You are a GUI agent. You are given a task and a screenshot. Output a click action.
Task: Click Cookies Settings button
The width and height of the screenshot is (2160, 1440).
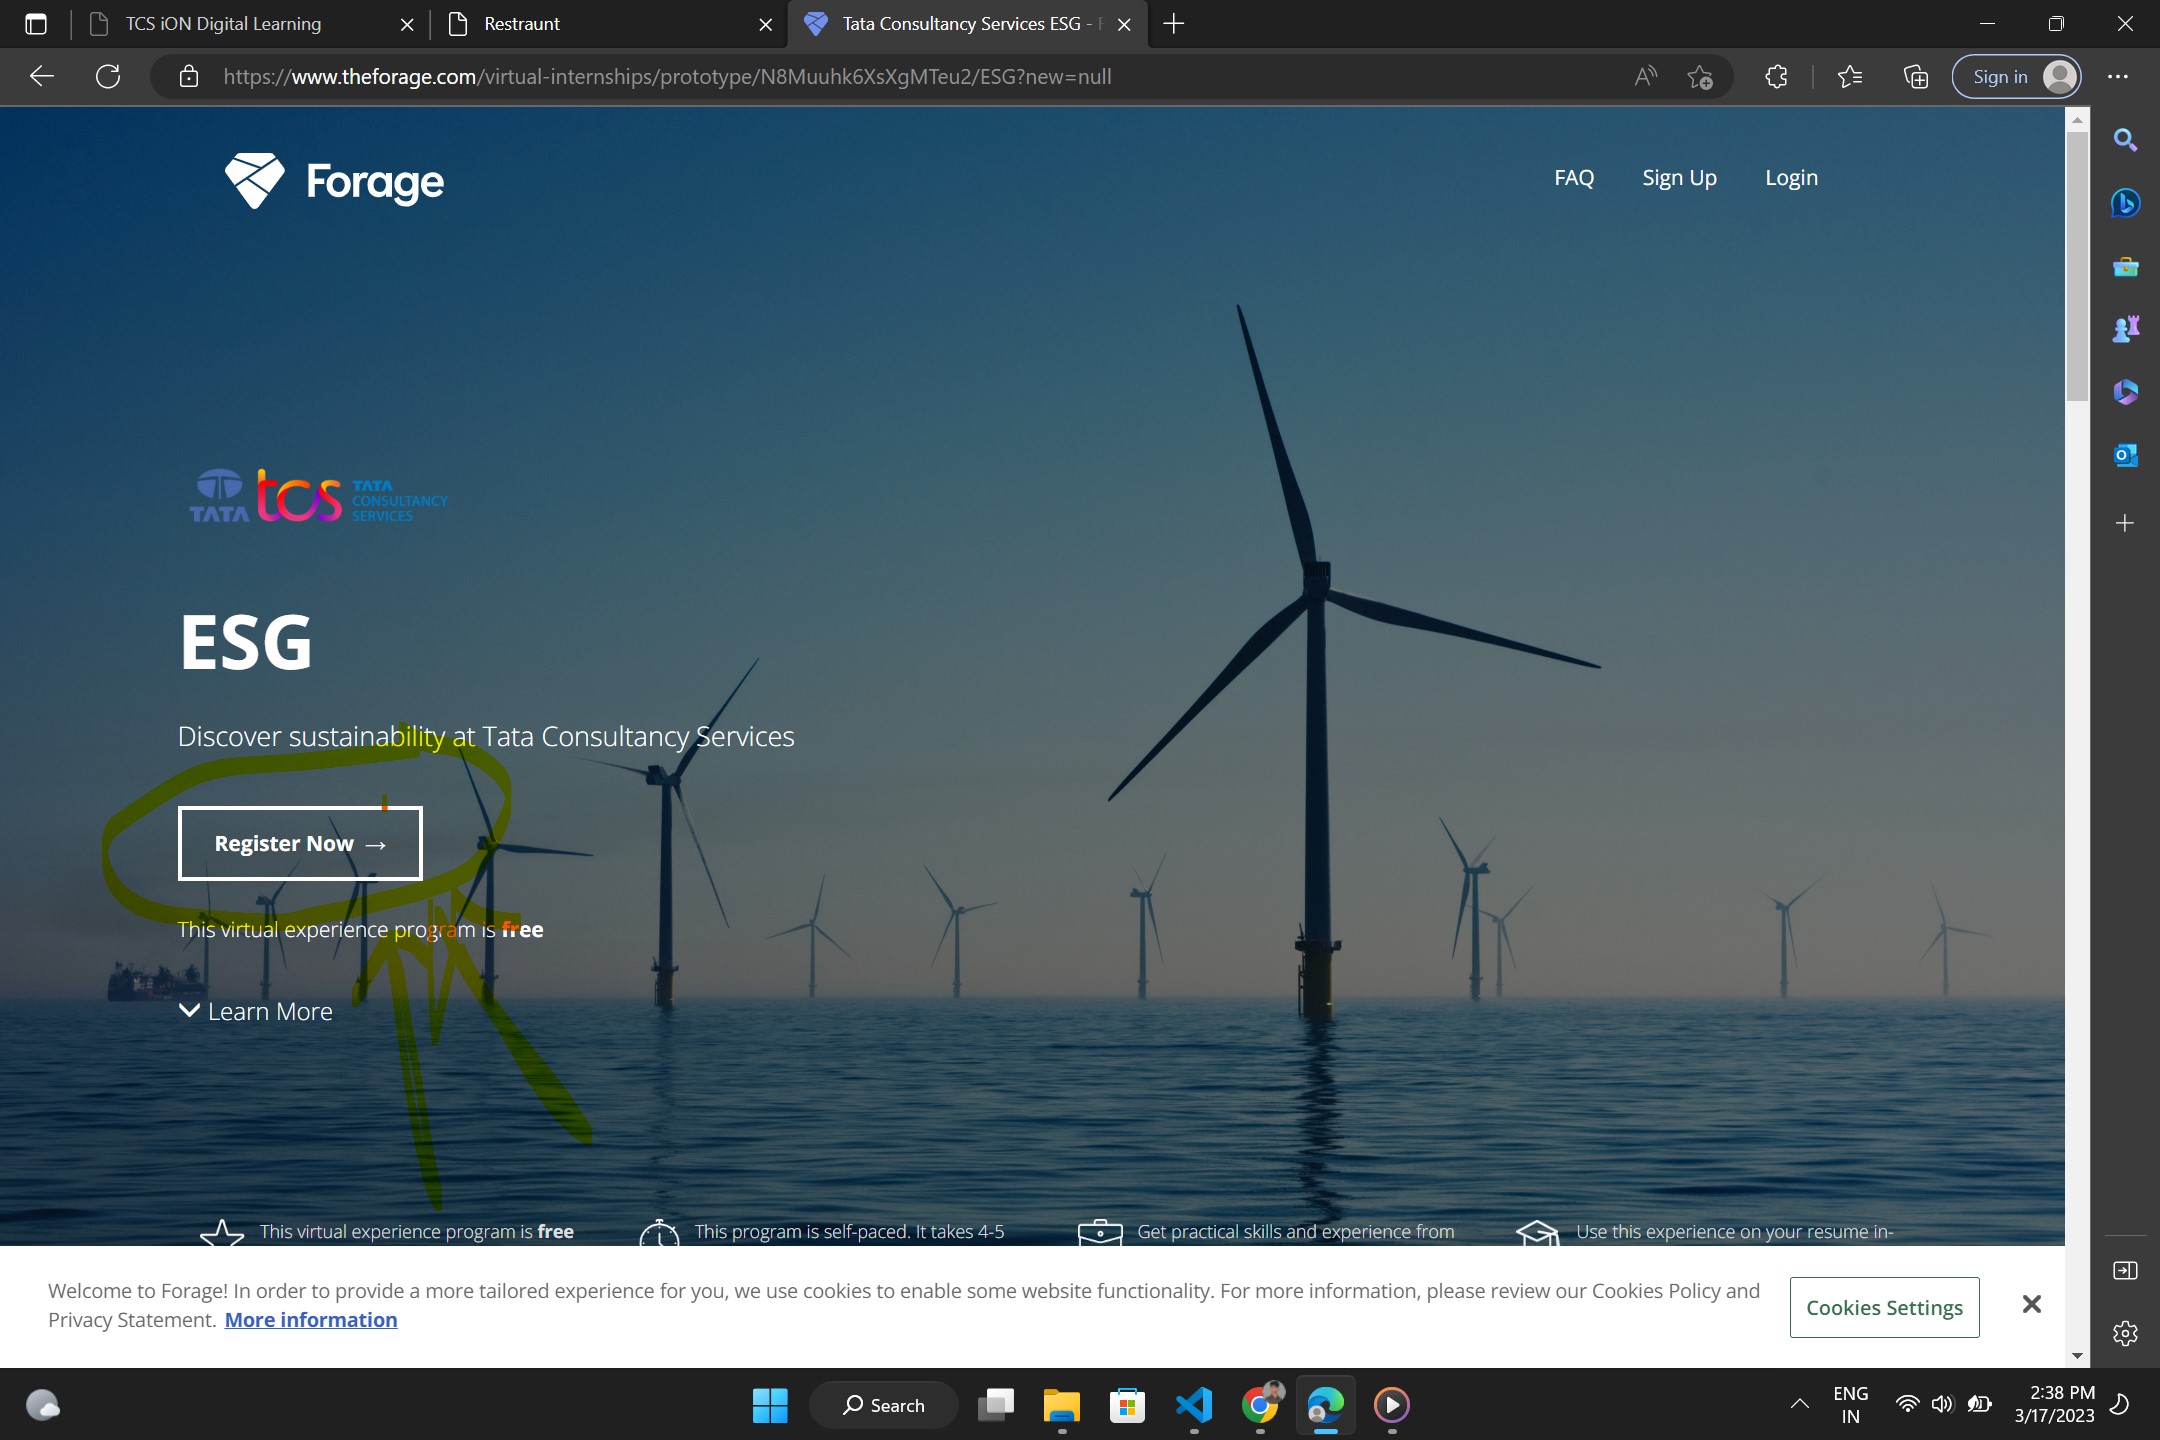click(x=1884, y=1307)
